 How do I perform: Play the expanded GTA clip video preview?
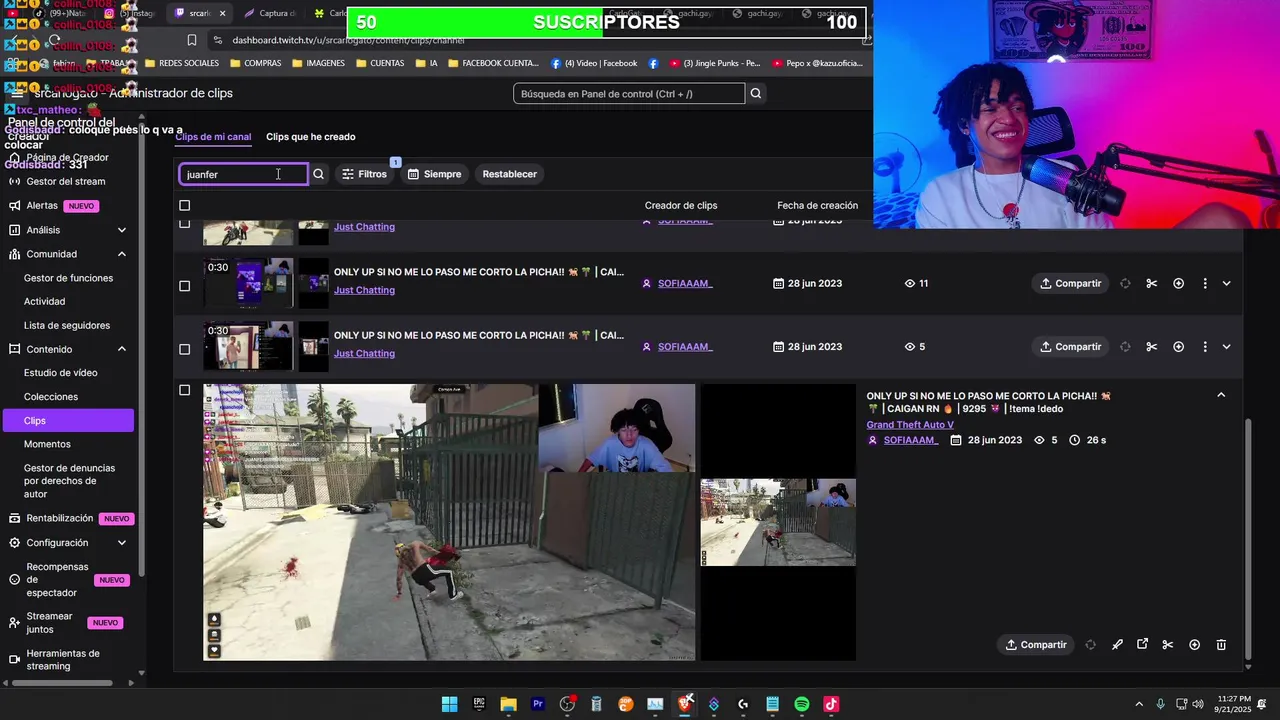point(449,522)
